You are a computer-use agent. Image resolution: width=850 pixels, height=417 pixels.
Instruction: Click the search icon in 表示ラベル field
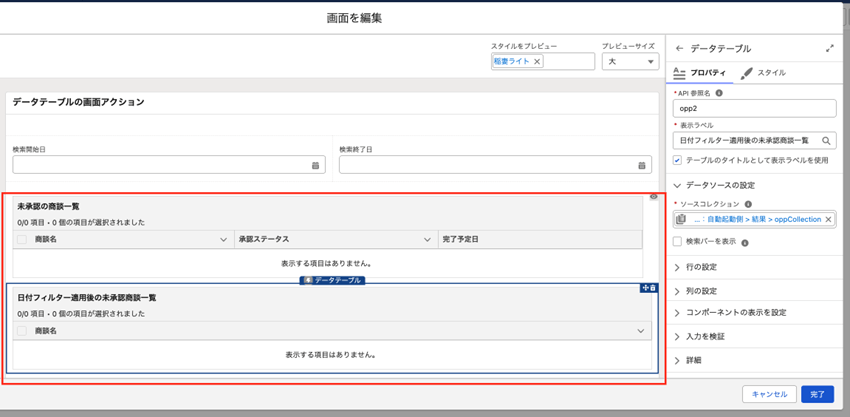coord(827,141)
